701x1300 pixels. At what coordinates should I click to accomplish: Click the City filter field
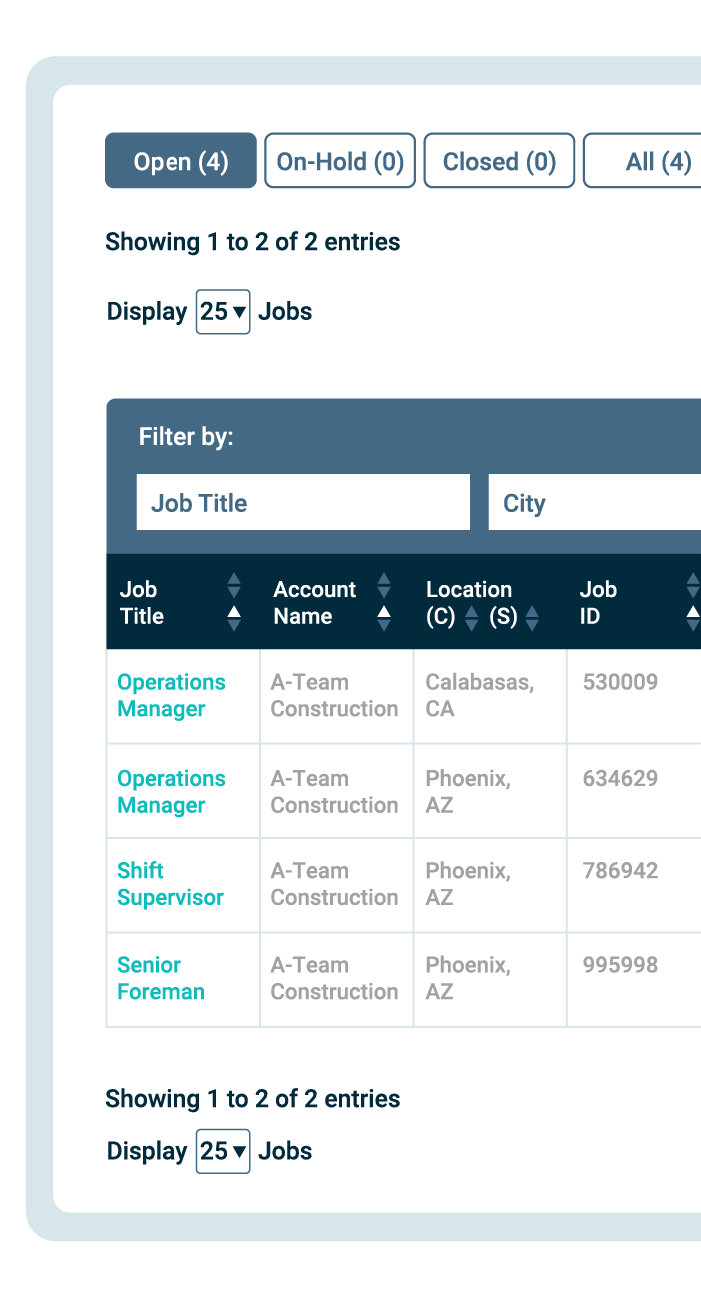(x=595, y=502)
